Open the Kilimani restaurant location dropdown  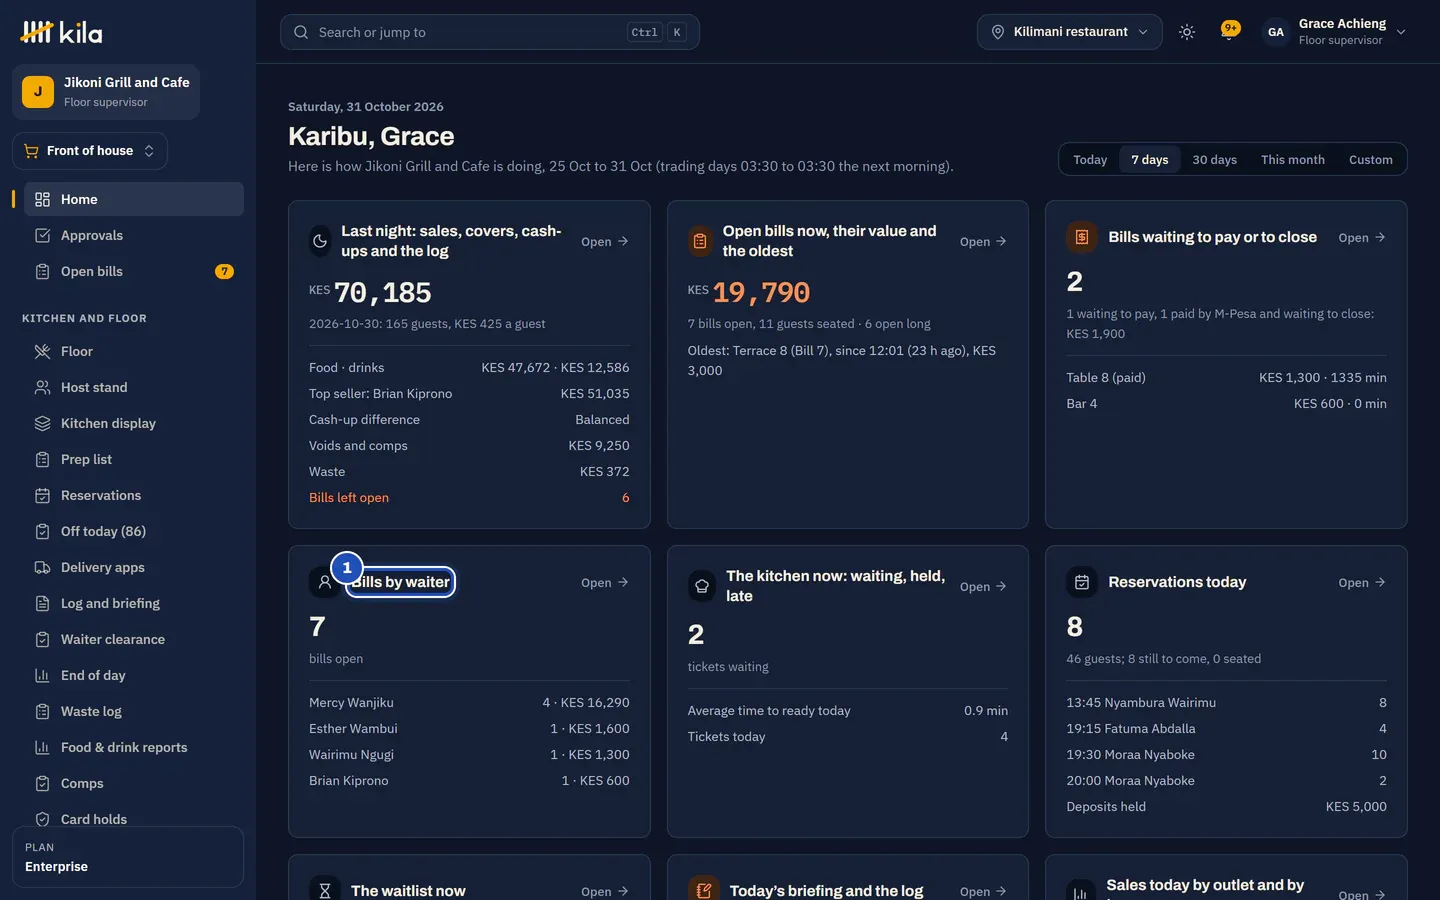tap(1069, 32)
